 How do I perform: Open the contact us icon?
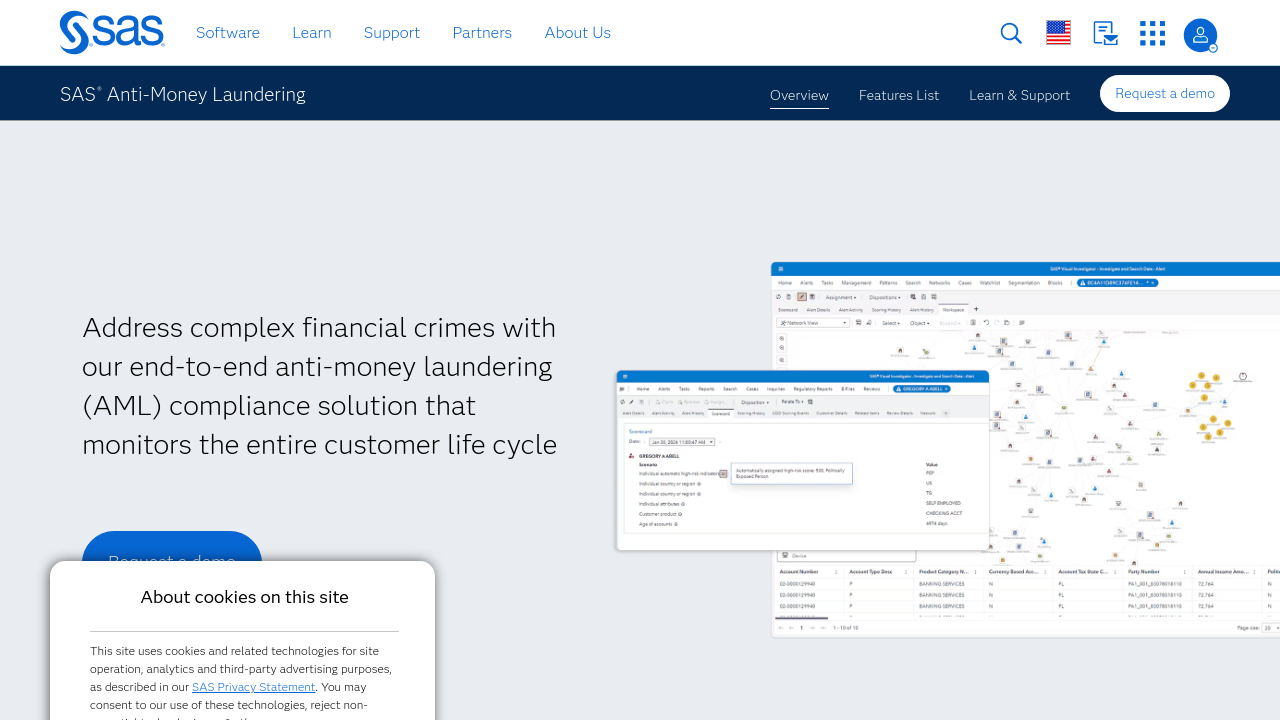[x=1105, y=33]
